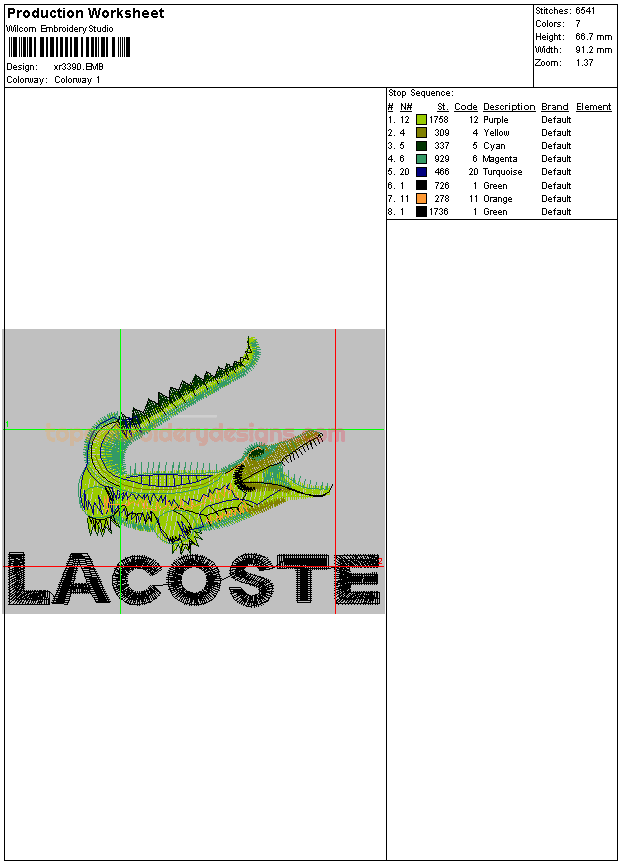Click the orange swatch for Orange row
Viewport: 620px width, 861px height.
click(421, 199)
